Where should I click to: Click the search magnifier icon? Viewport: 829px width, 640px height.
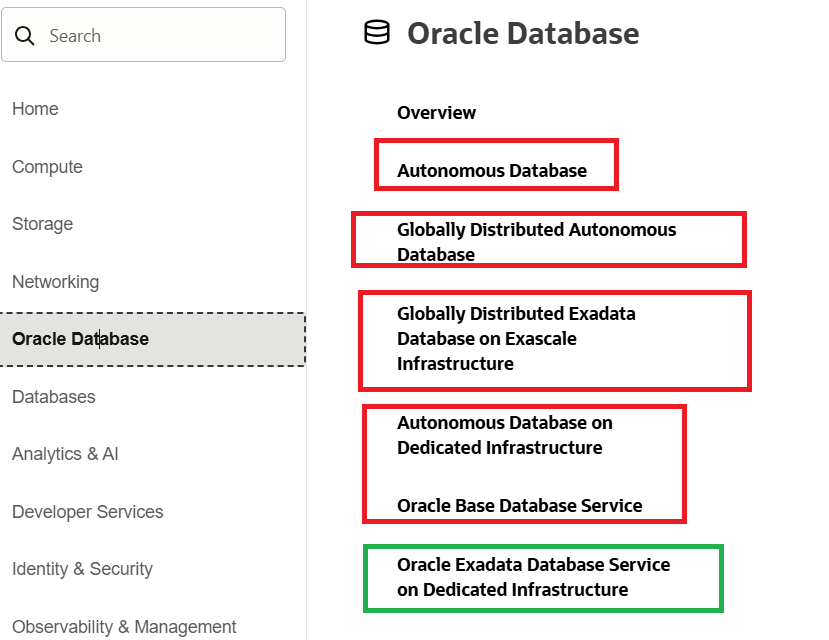[x=24, y=36]
